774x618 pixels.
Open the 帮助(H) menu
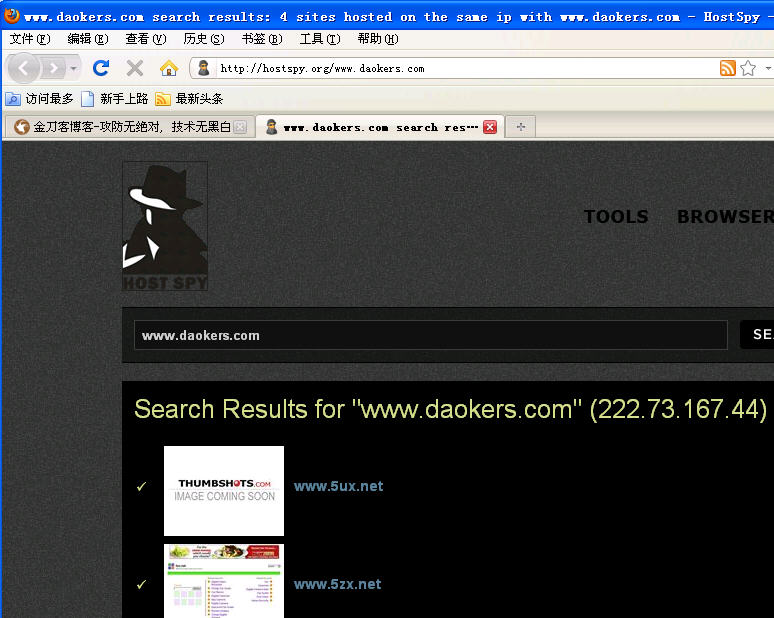click(x=378, y=39)
